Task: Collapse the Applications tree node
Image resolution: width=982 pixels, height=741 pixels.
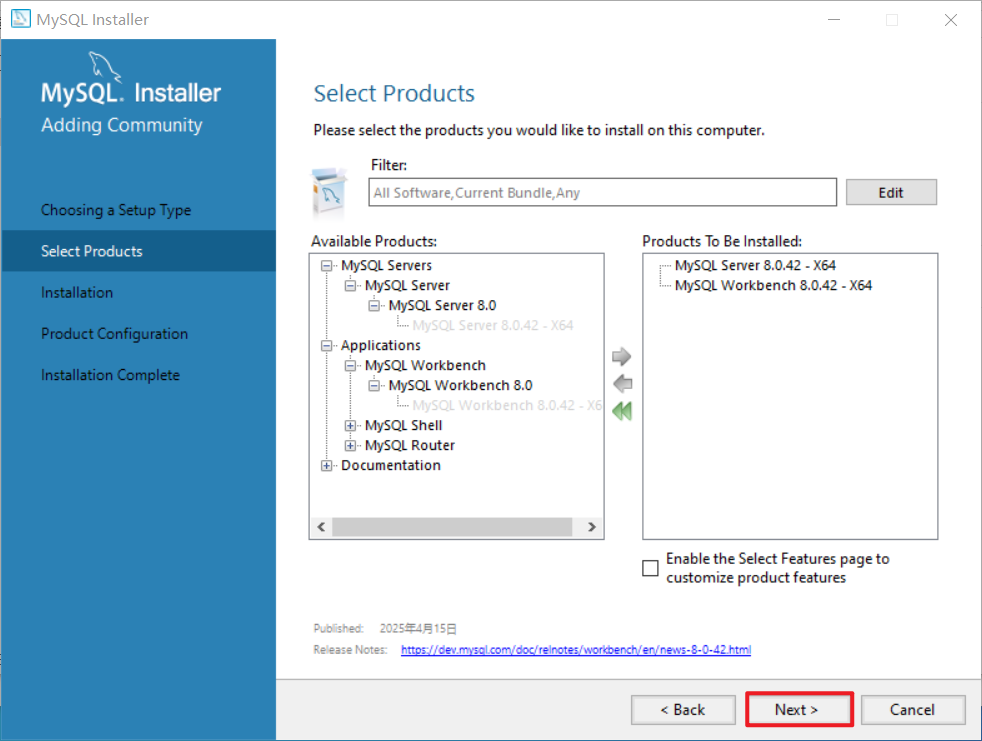Action: pos(326,346)
